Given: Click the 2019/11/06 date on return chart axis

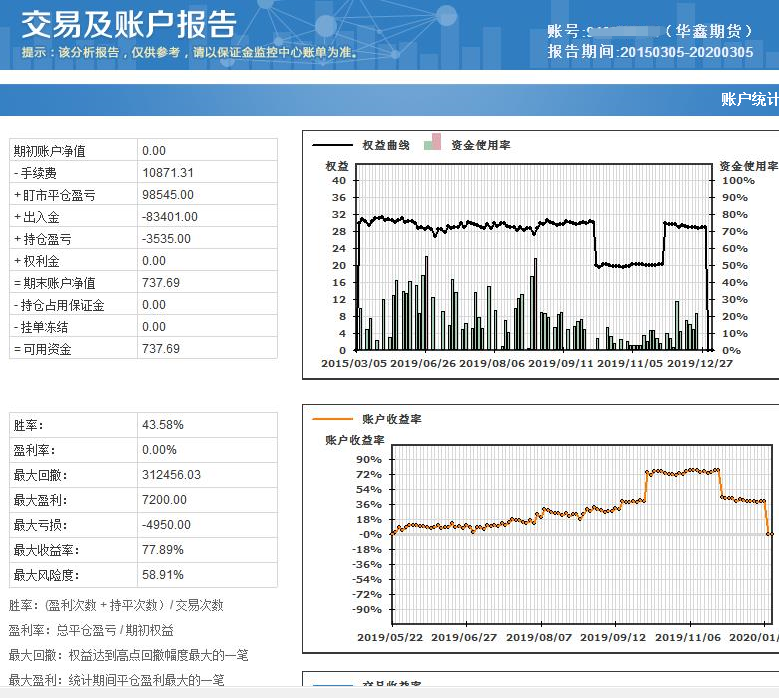Looking at the screenshot, I should tap(688, 637).
